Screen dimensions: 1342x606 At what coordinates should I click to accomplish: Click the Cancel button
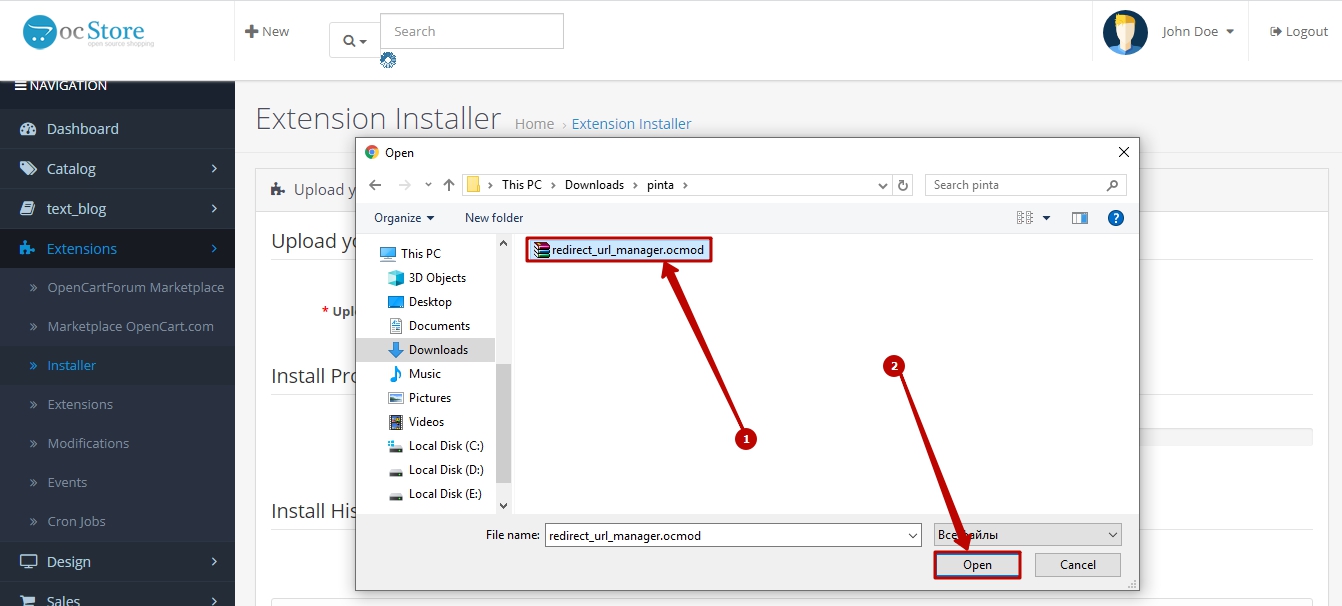click(1077, 565)
